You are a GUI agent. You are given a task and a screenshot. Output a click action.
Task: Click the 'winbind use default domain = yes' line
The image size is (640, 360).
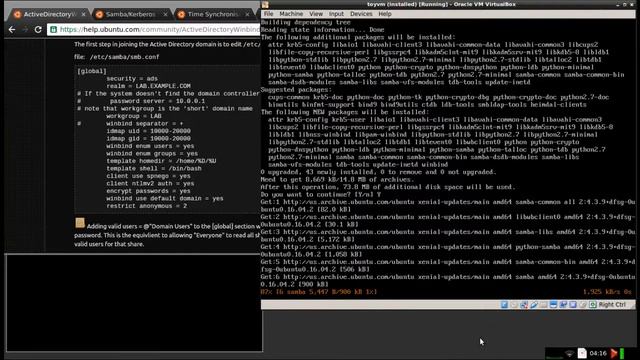[x=165, y=199]
